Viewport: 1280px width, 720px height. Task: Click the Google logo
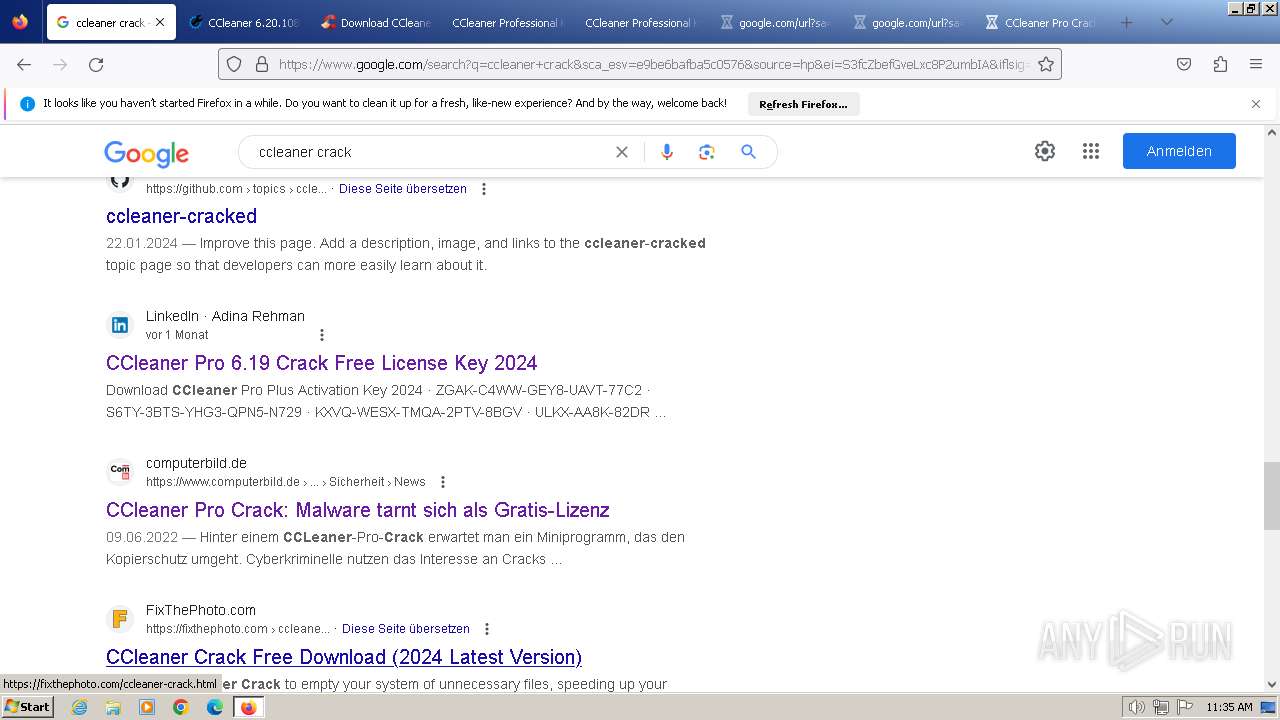tap(146, 153)
